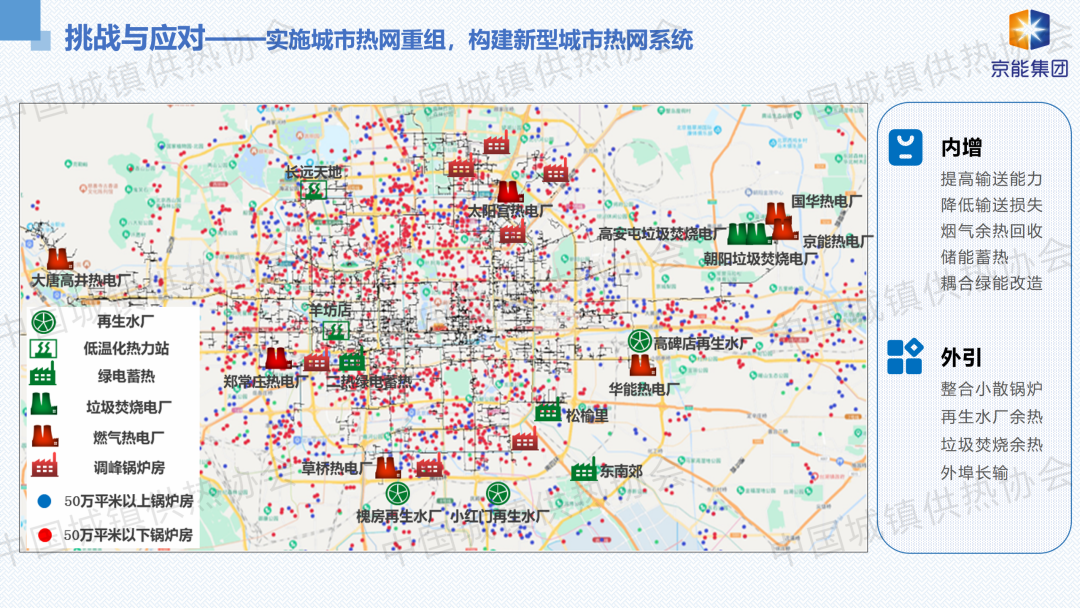1080x608 pixels.
Task: Click the 提高输送能力 text item
Action: [991, 179]
